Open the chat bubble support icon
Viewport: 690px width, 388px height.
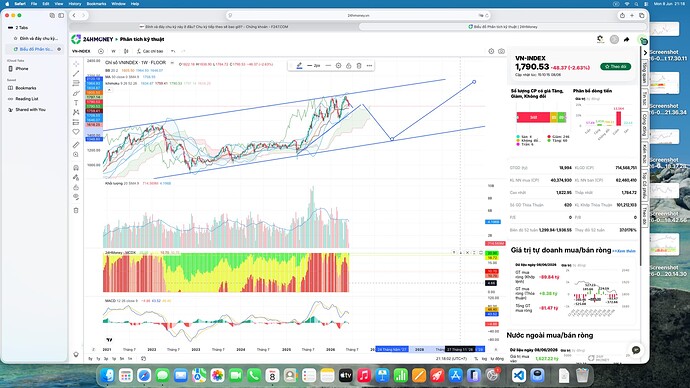tap(636, 350)
